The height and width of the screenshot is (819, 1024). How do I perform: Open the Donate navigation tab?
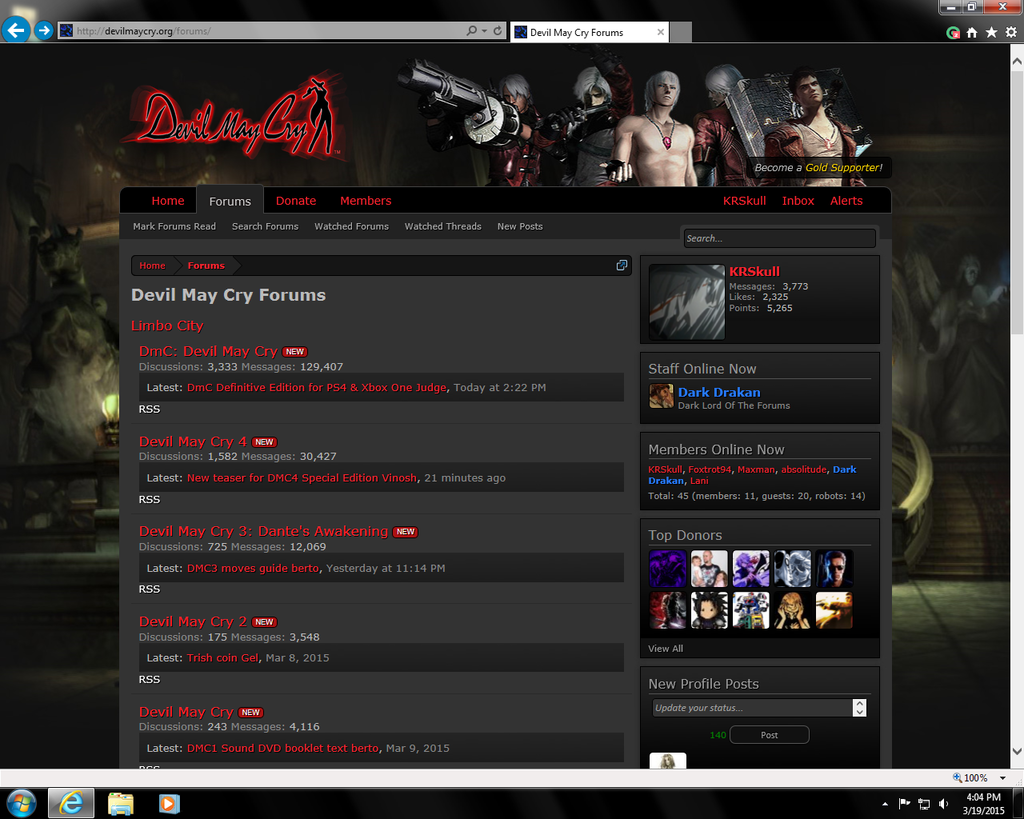[296, 201]
